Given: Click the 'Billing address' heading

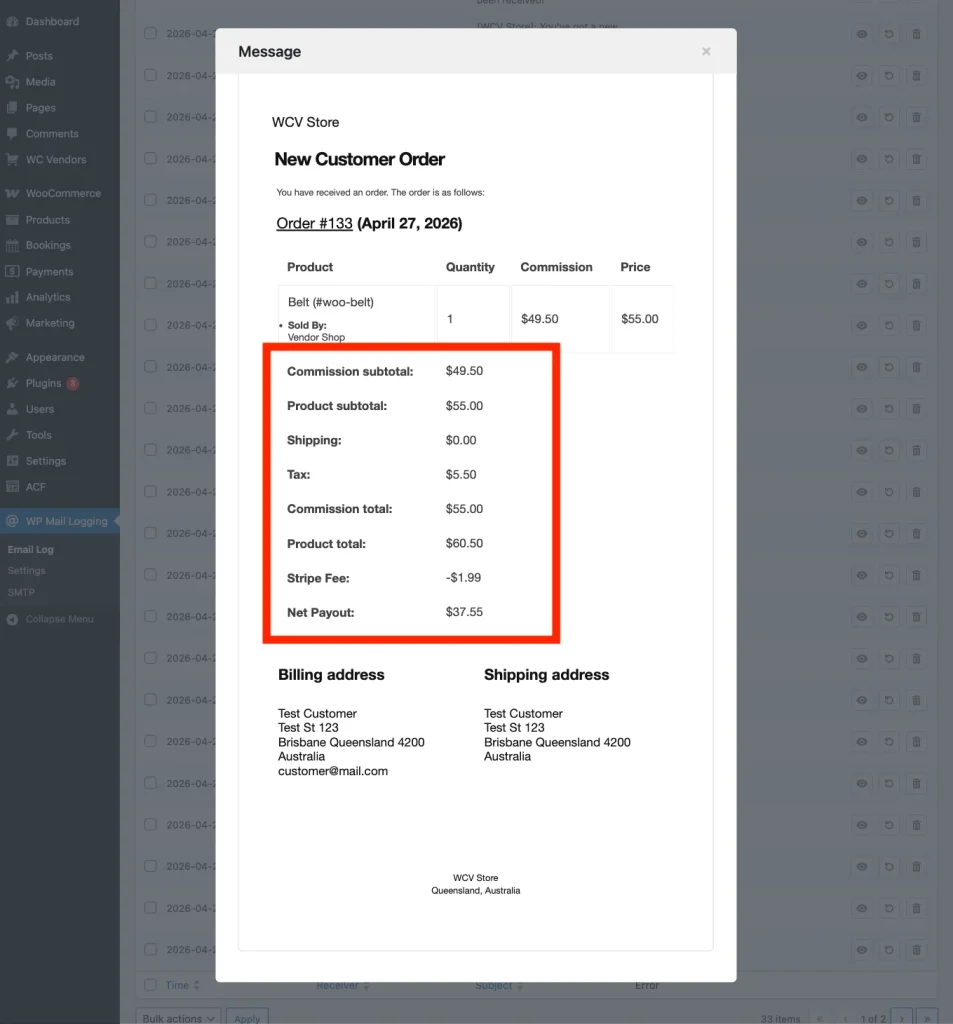Looking at the screenshot, I should point(331,675).
